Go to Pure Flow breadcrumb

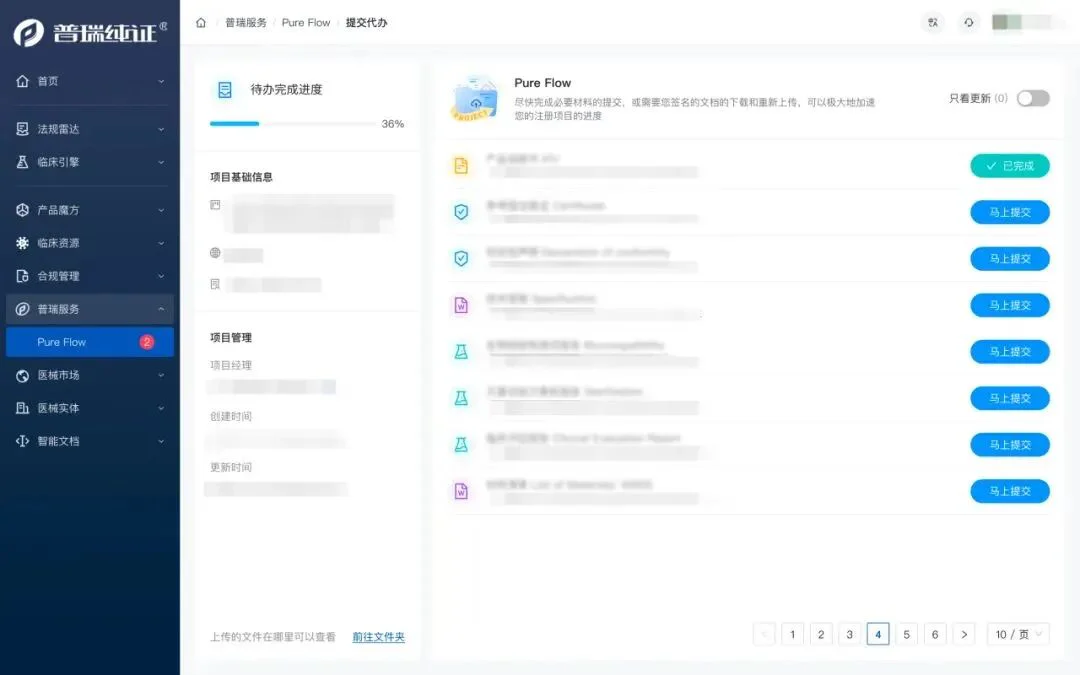coord(306,23)
